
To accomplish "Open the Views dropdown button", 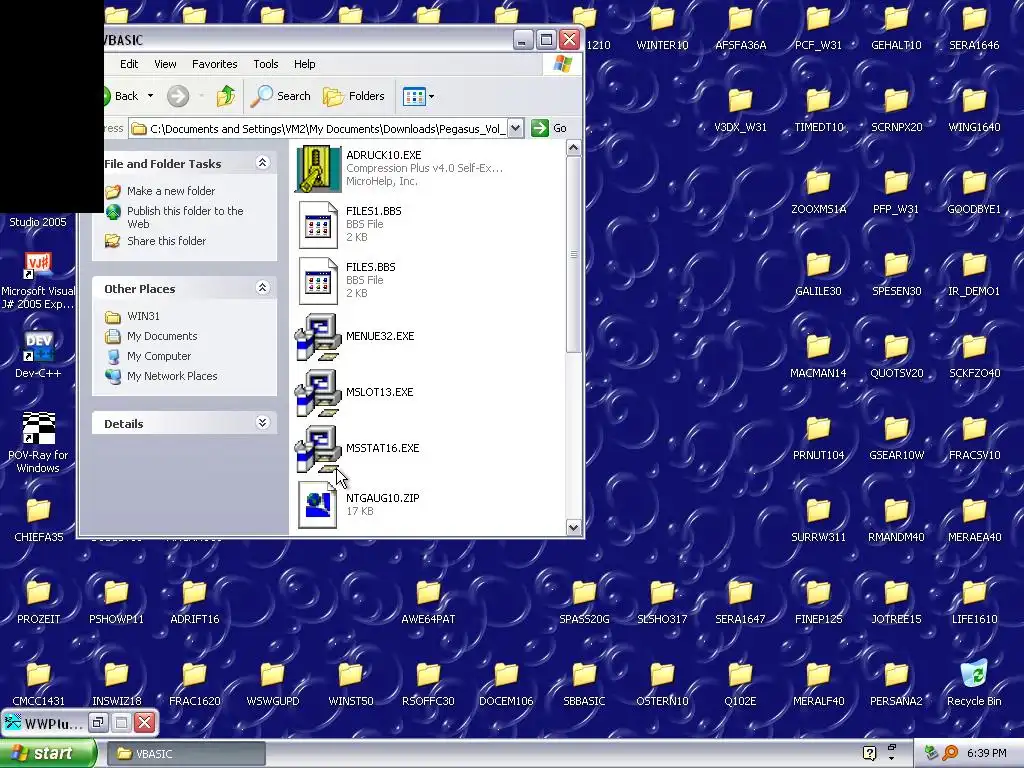I will 419,97.
